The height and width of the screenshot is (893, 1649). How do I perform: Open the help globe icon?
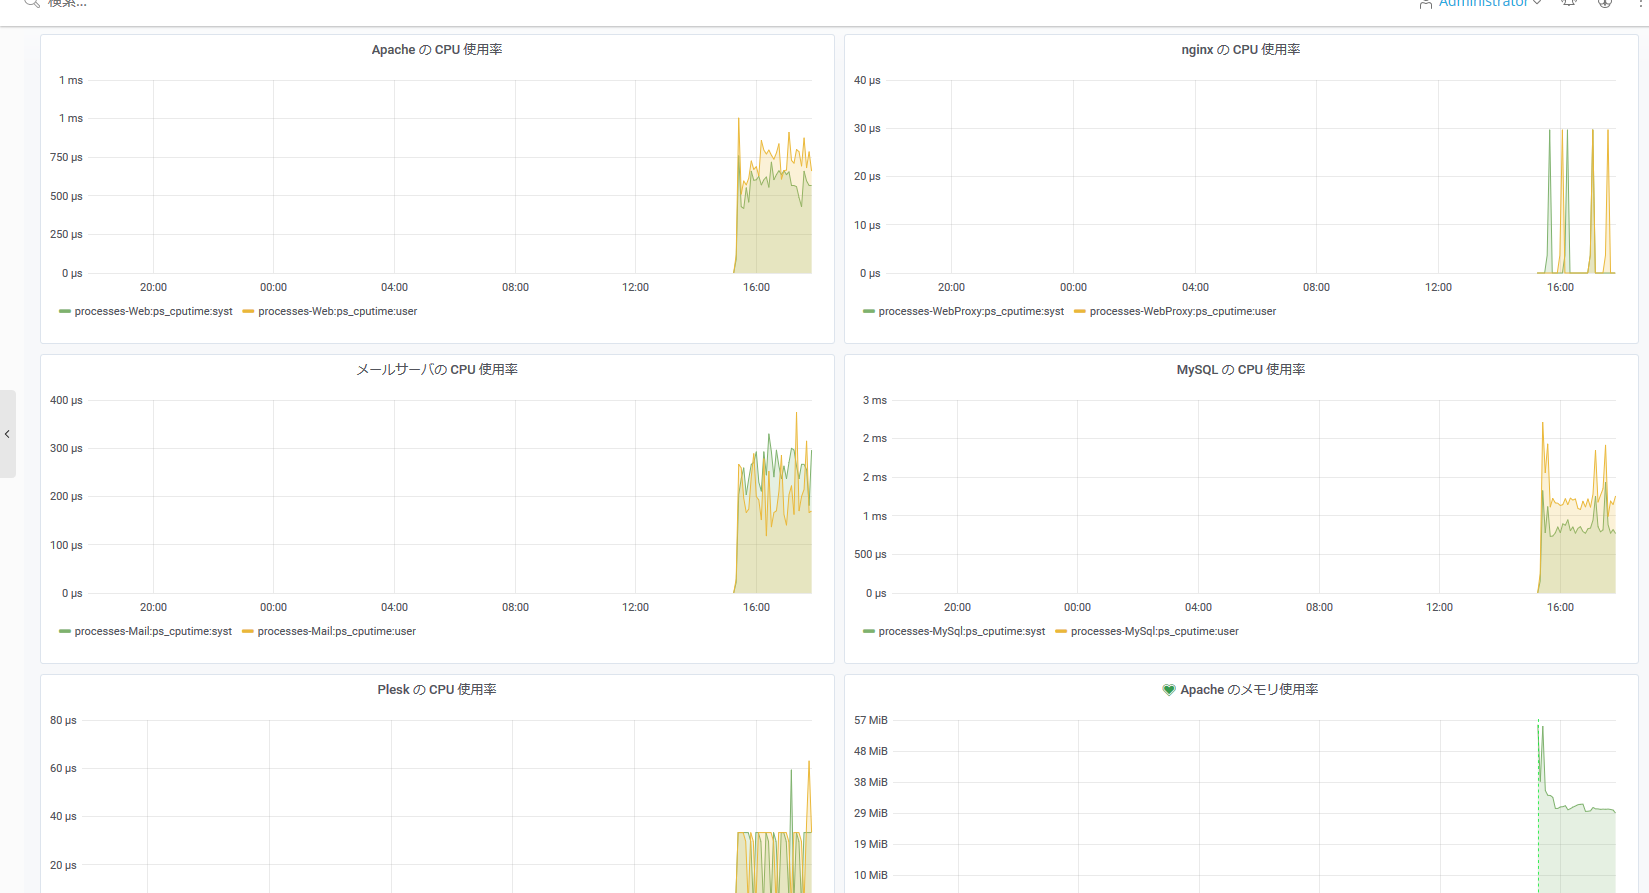point(1605,3)
